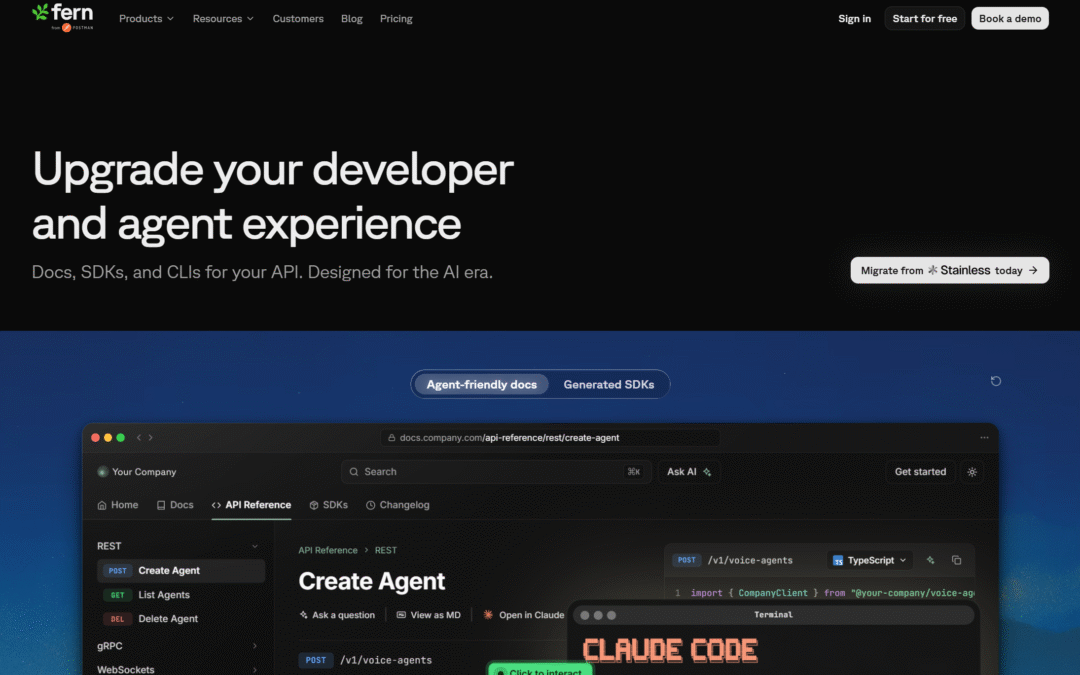1080x675 pixels.
Task: Click the Get started button
Action: (920, 472)
